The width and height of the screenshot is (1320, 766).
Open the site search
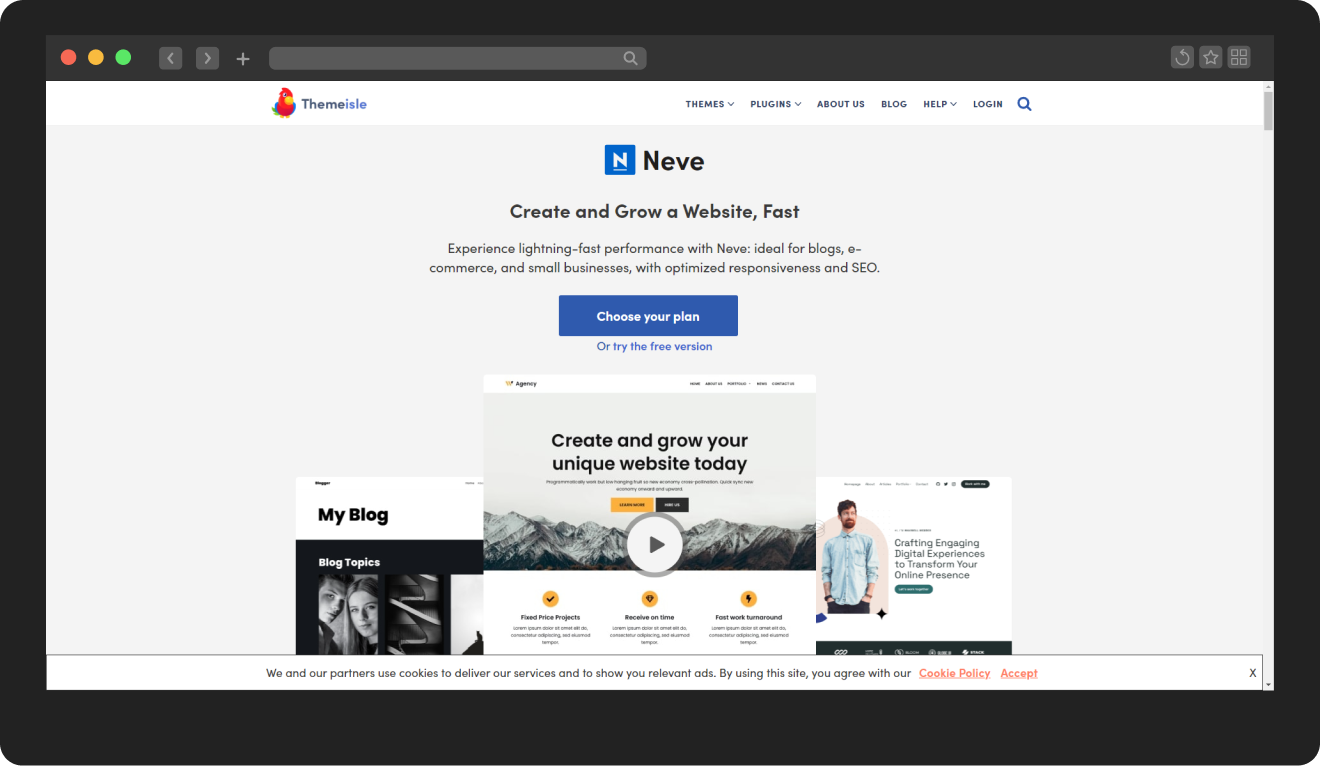pos(1024,103)
